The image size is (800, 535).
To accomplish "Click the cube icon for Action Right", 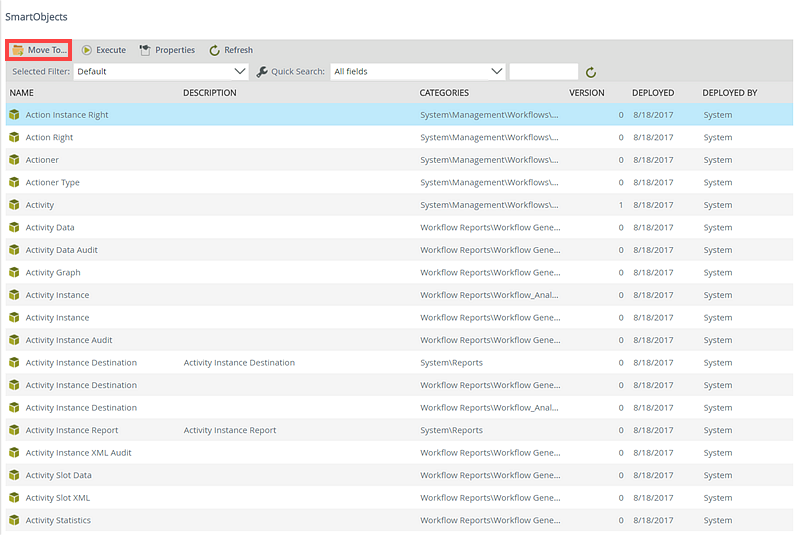I will click(14, 138).
